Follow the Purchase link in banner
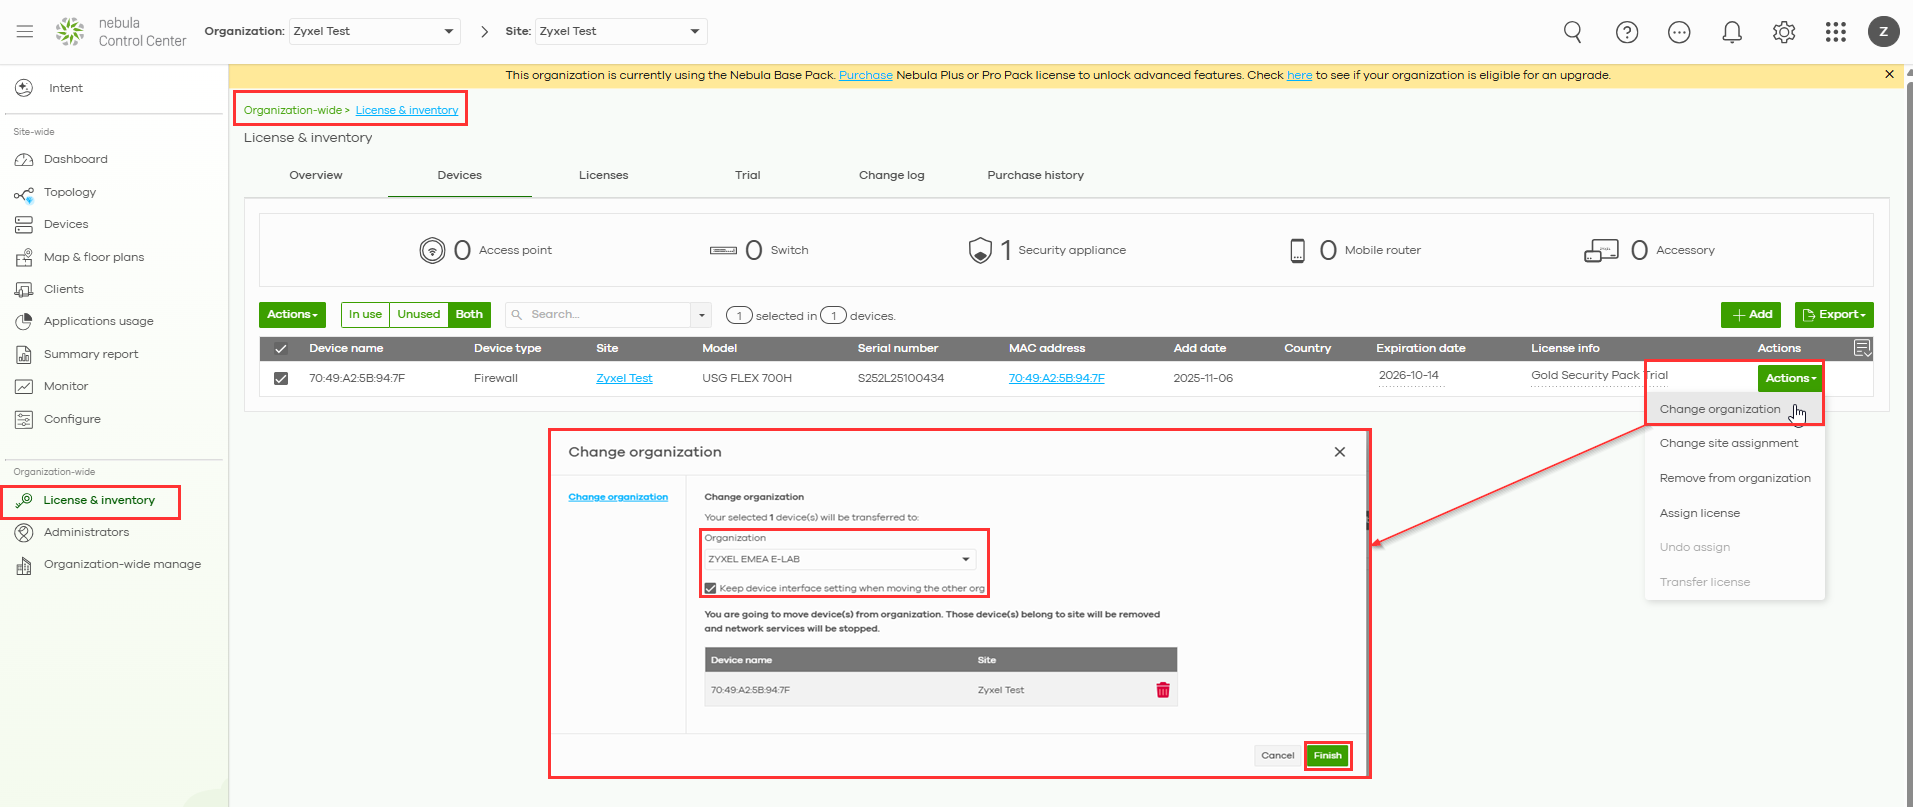This screenshot has height=807, width=1913. [866, 75]
